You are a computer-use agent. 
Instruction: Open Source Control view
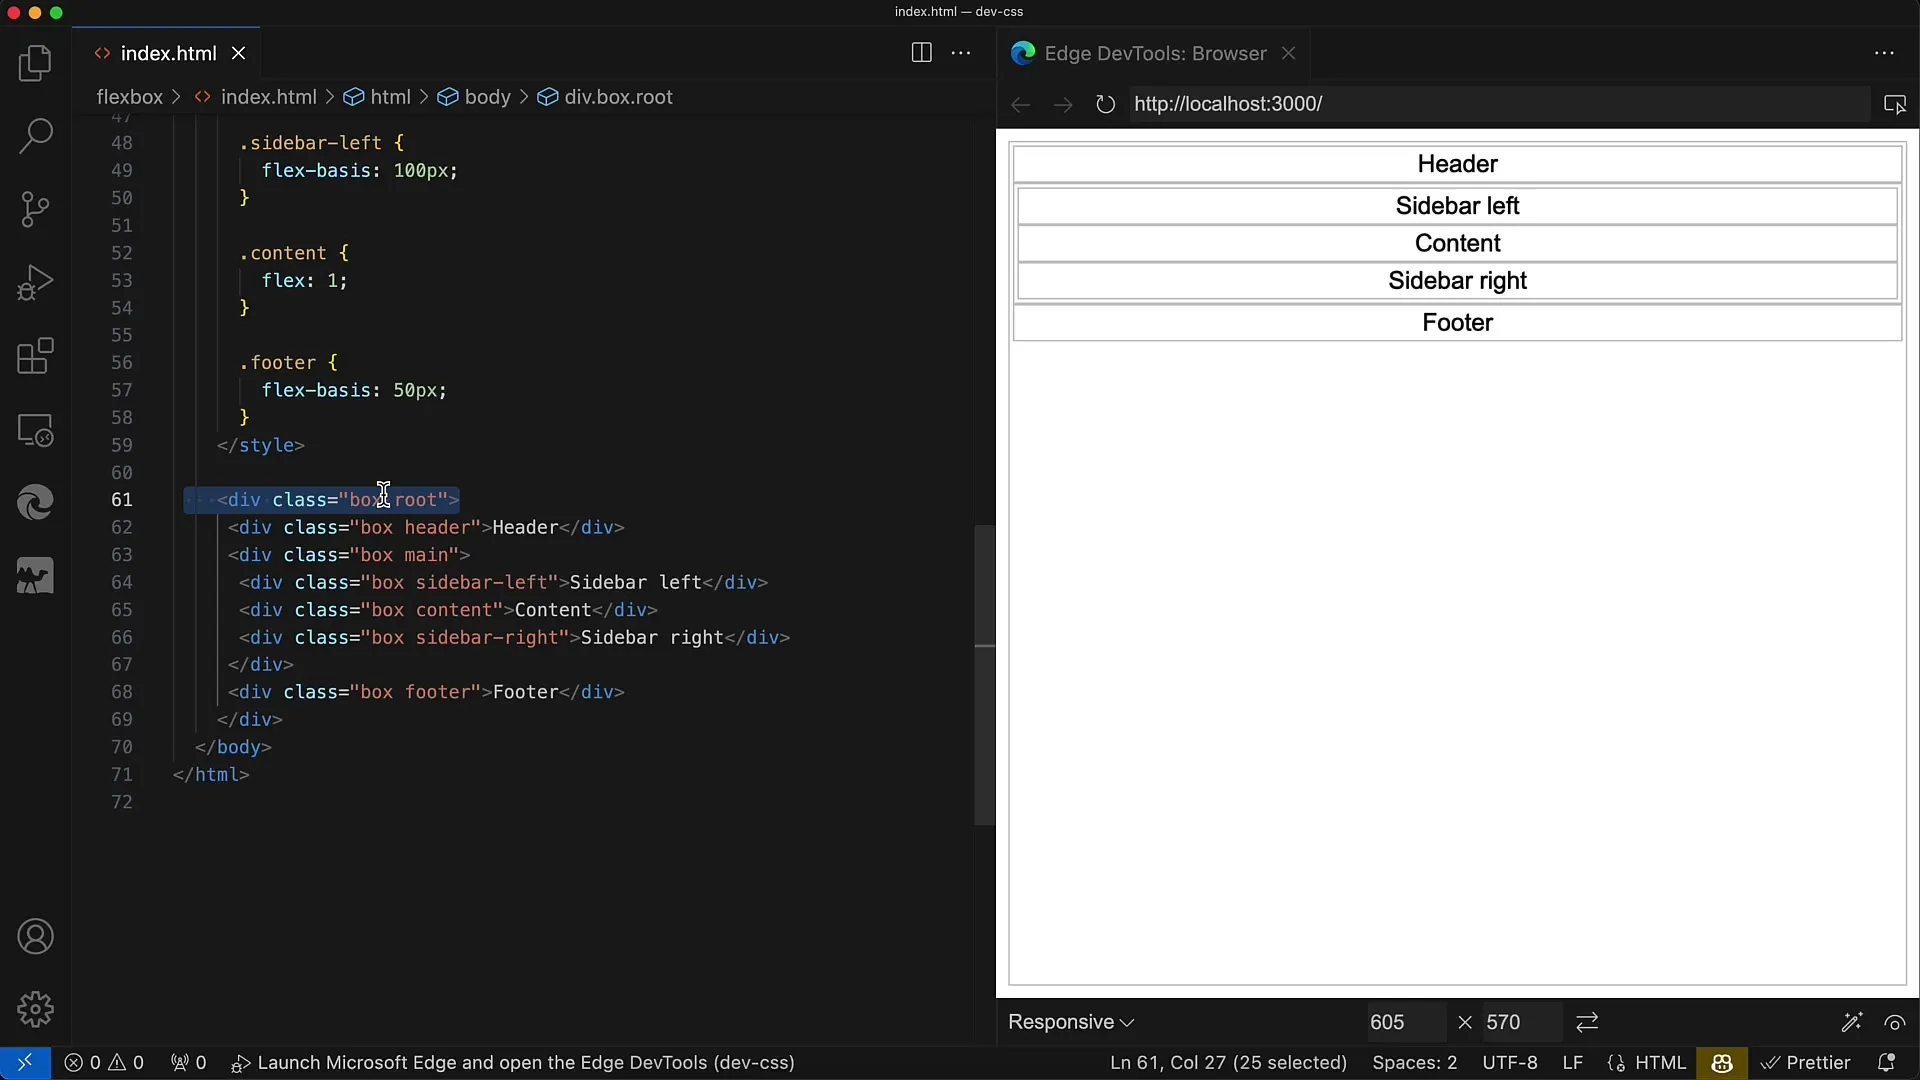pos(35,209)
